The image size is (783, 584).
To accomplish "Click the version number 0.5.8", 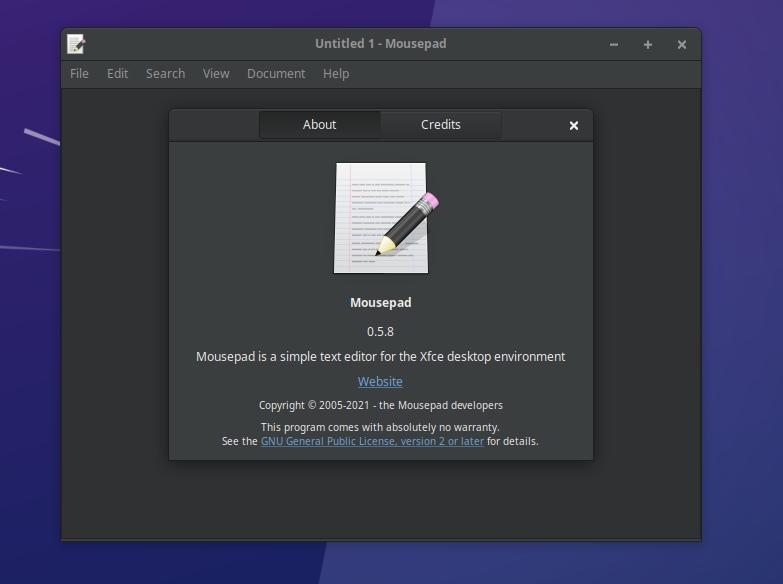I will (380, 332).
